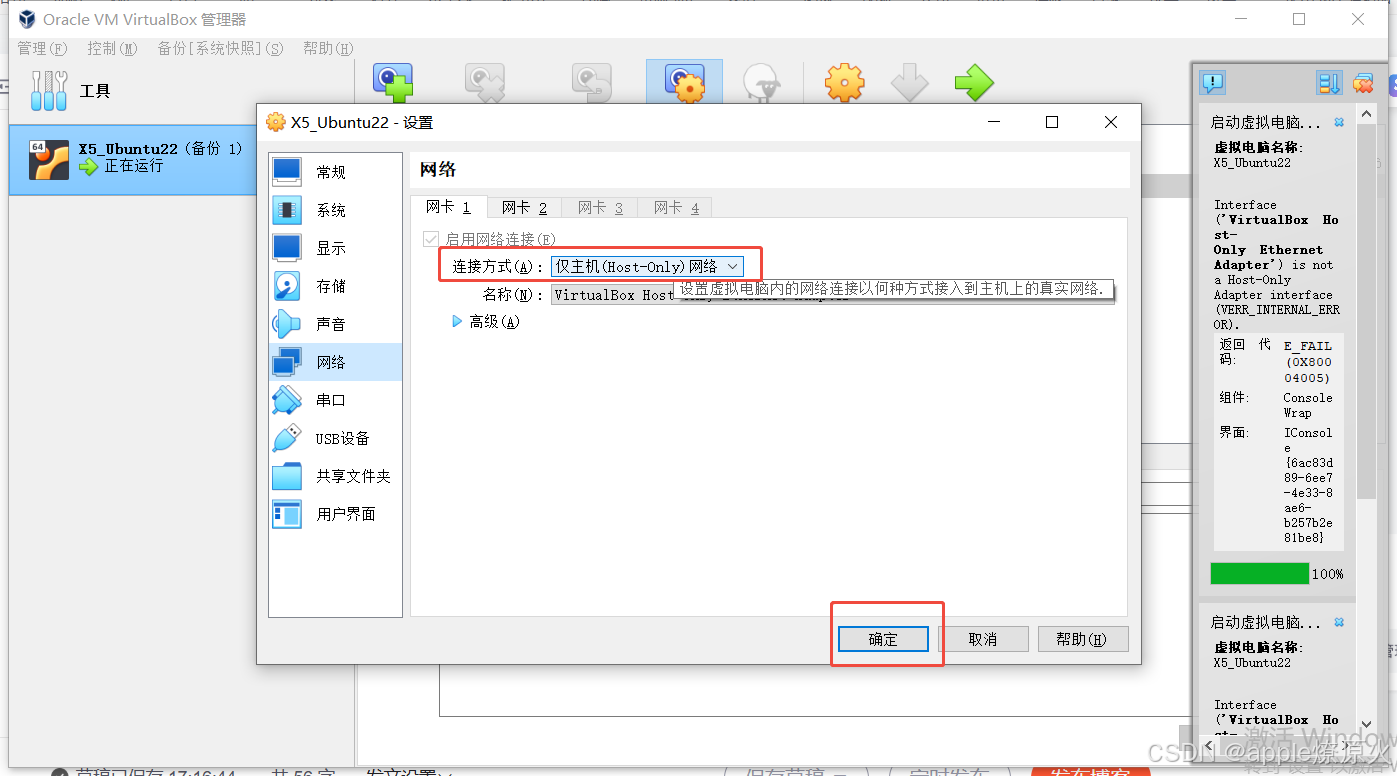Click the ConsoleWrap component value
The image size is (1397, 776).
(x=1308, y=405)
